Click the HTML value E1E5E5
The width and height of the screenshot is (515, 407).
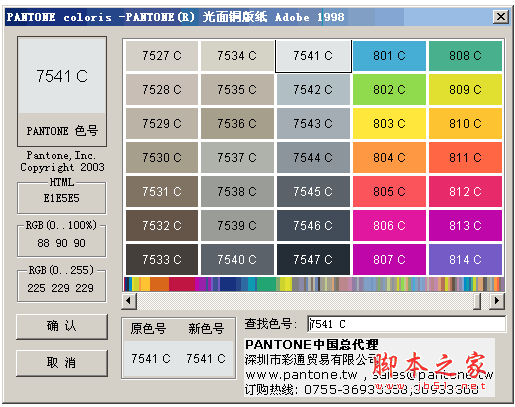tap(62, 198)
